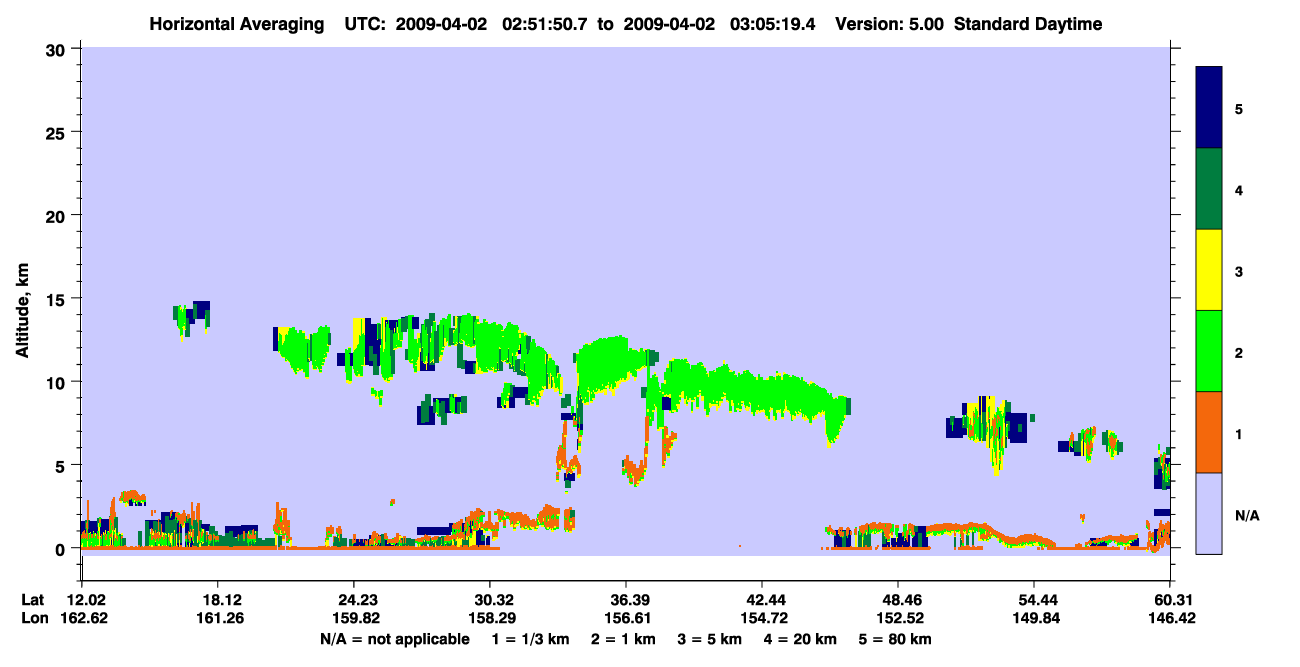1300x667 pixels.
Task: Click the 'Lon' row label
Action: tap(34, 619)
